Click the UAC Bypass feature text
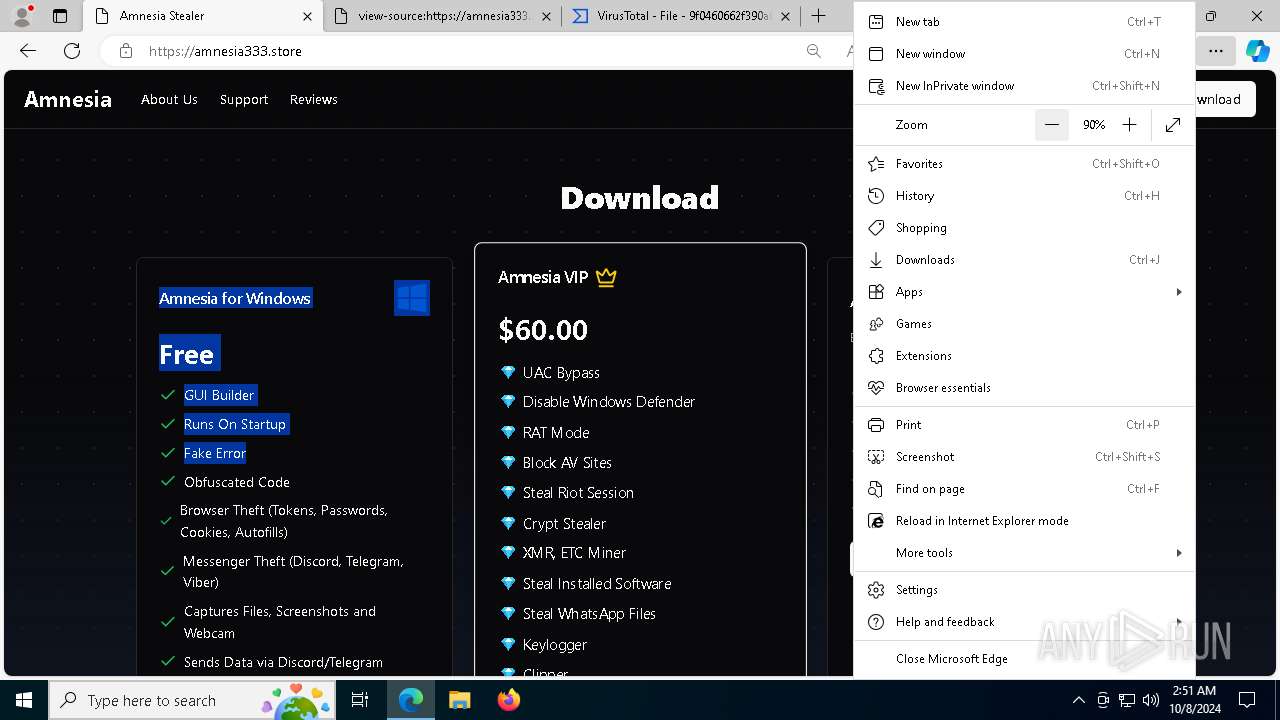 561,373
